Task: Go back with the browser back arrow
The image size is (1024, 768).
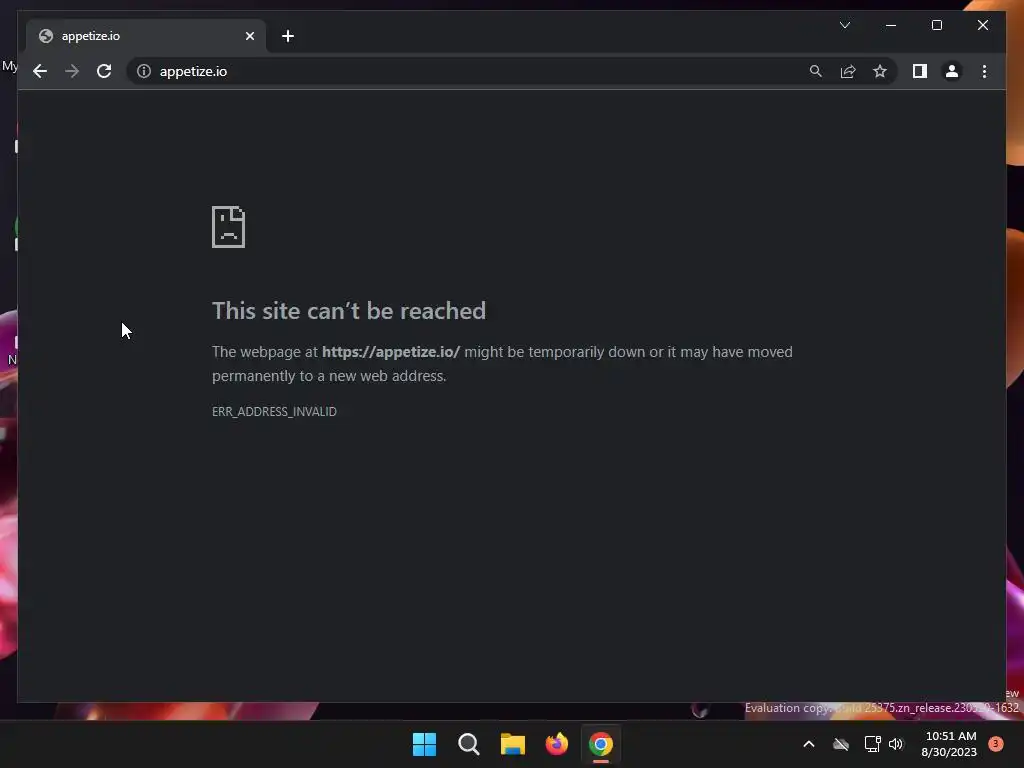Action: coord(40,71)
